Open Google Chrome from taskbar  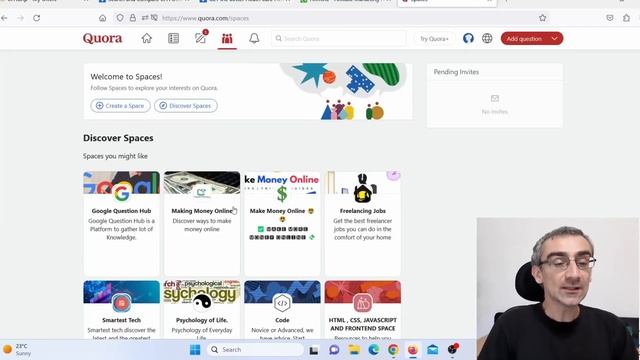tap(393, 350)
